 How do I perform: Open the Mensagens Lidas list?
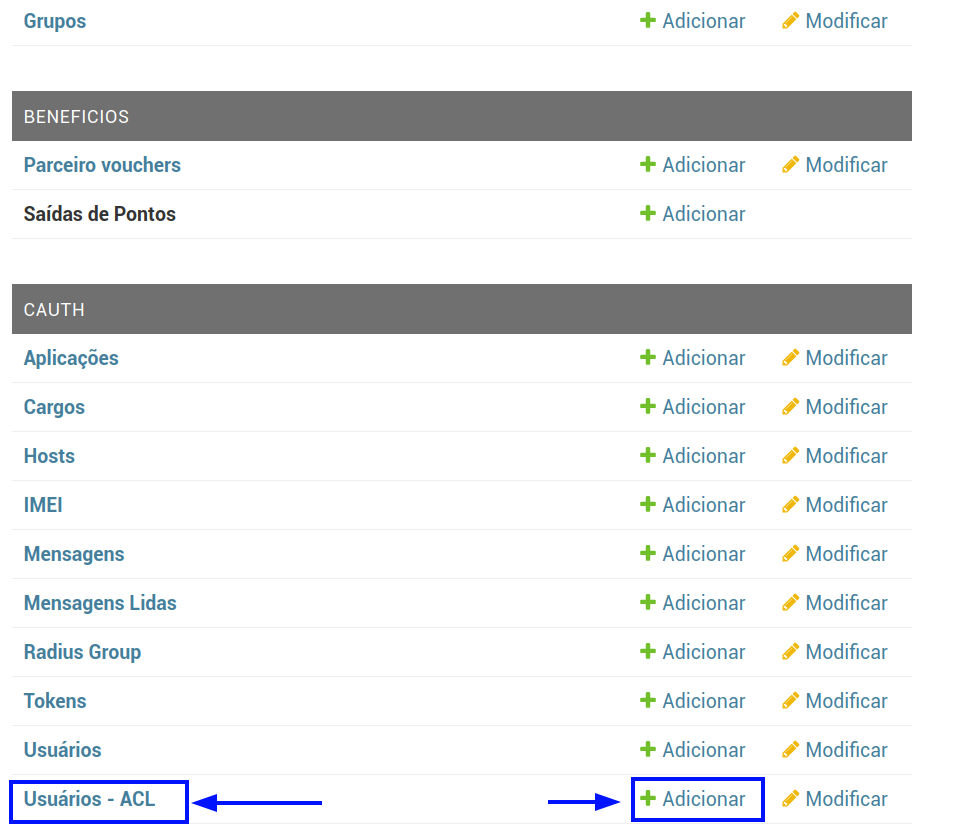click(100, 603)
